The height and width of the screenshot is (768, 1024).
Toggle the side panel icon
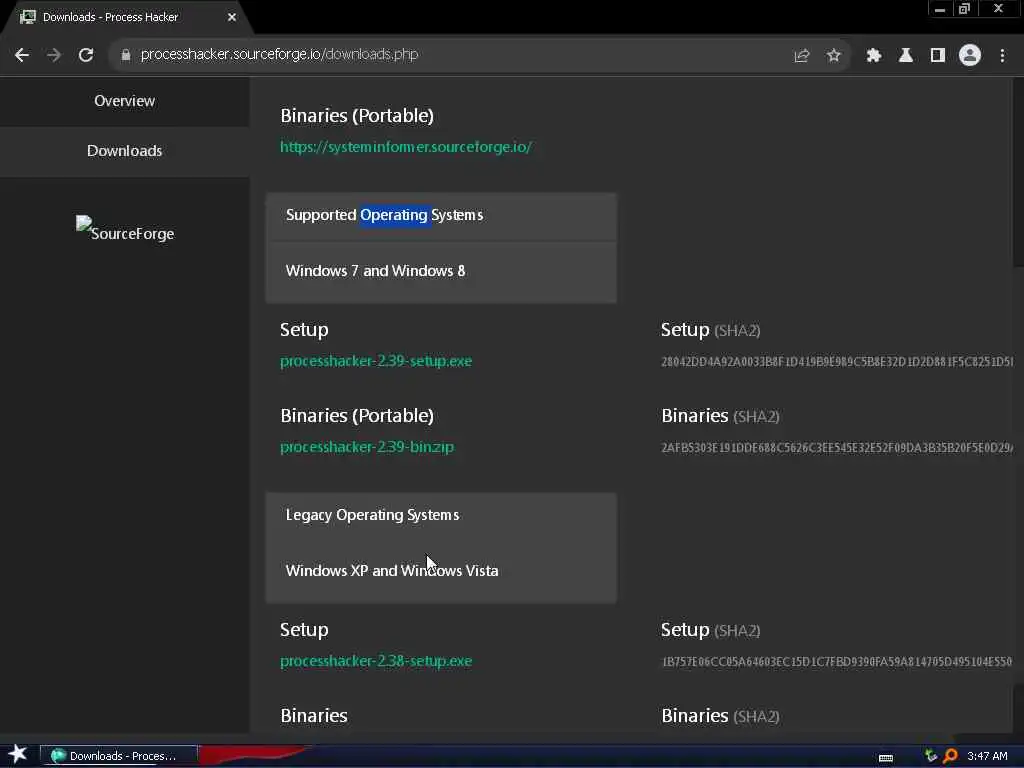[938, 56]
